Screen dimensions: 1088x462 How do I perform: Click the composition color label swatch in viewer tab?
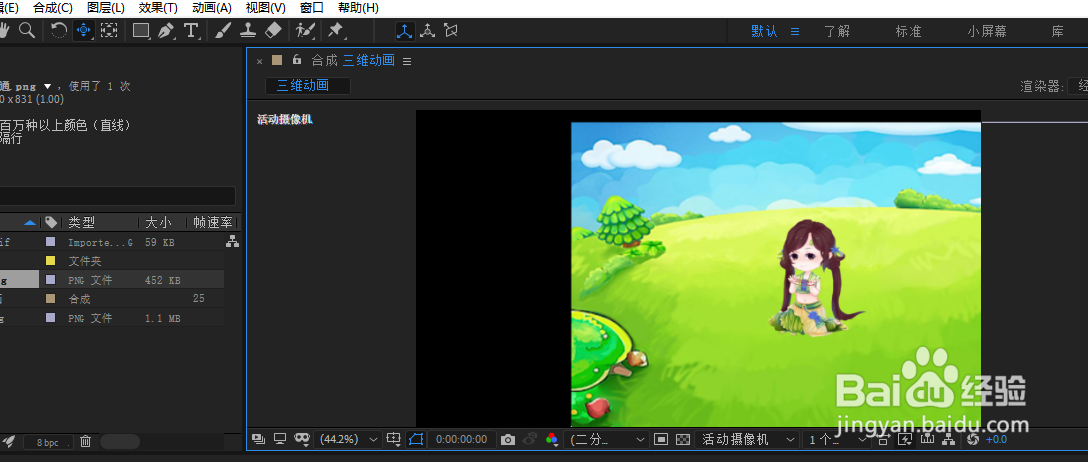278,60
